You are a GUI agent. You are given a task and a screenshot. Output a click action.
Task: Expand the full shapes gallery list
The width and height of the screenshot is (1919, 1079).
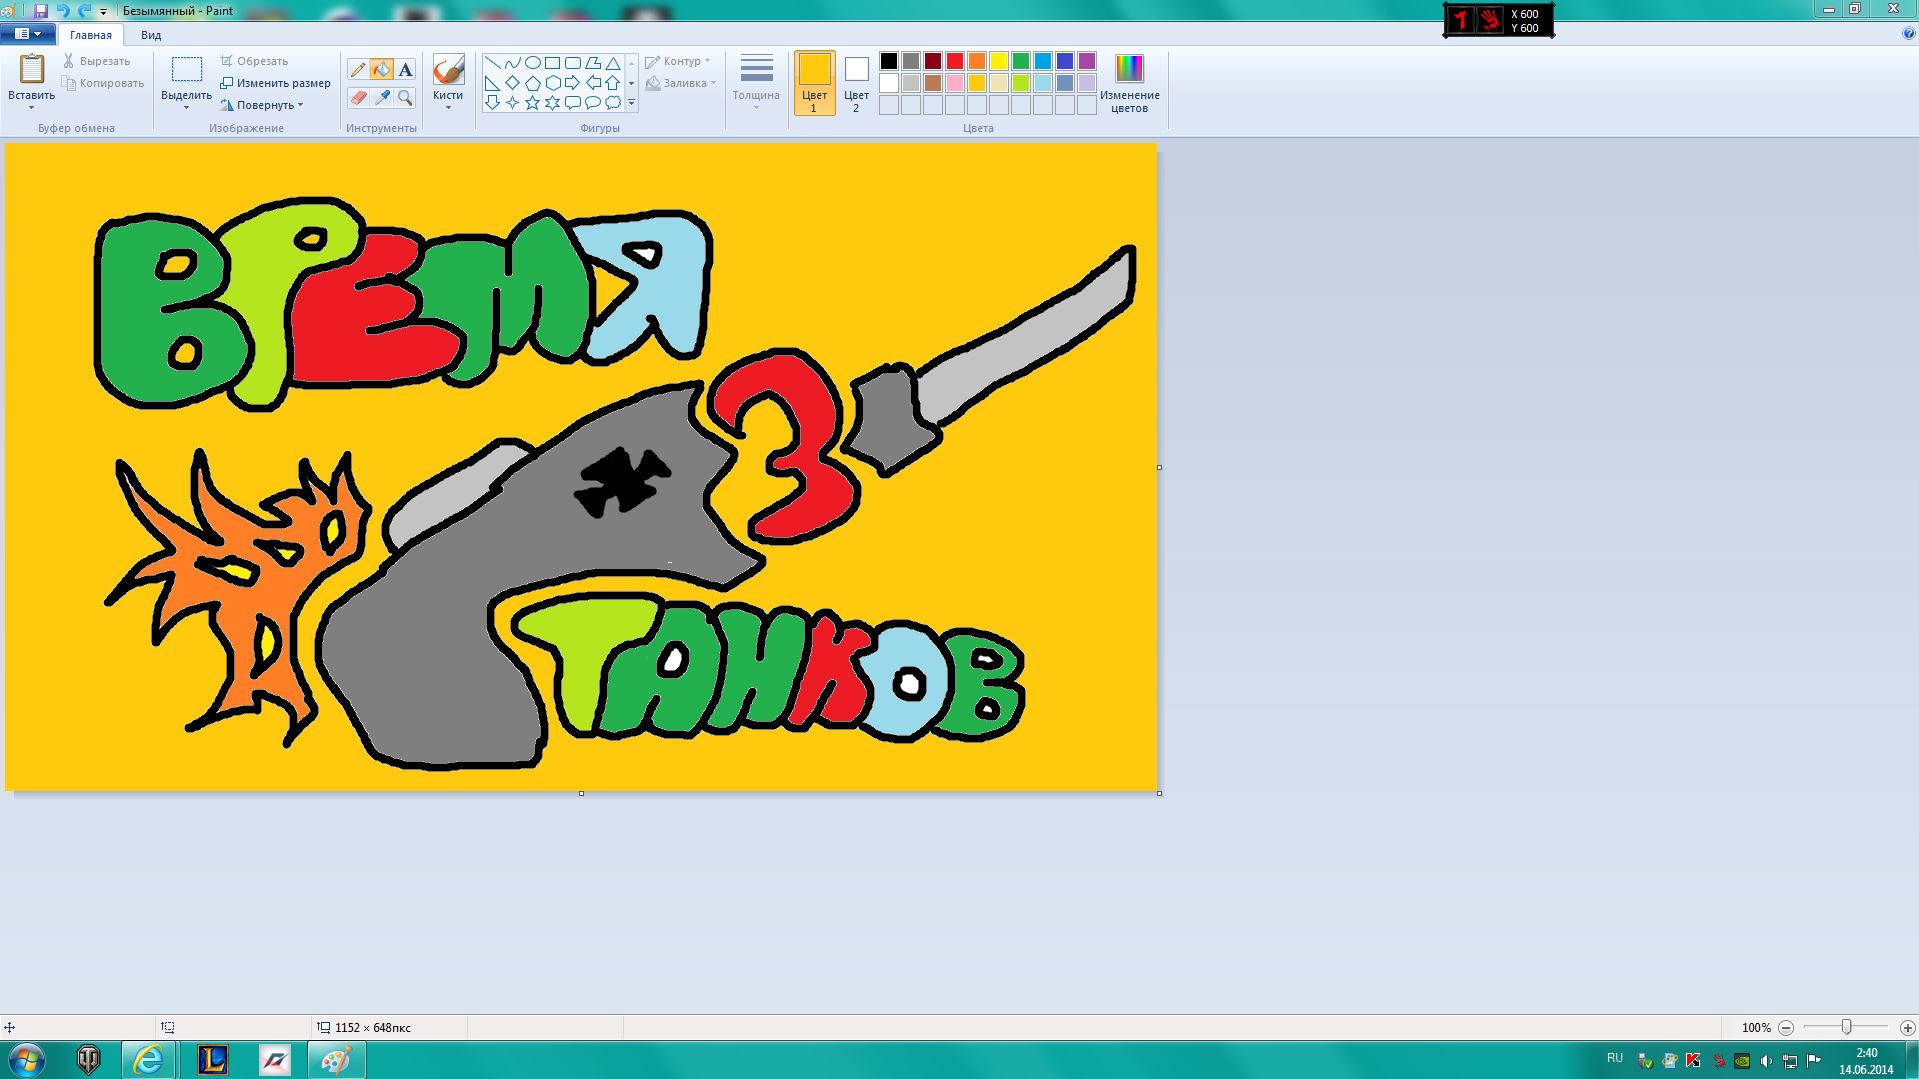(x=632, y=103)
